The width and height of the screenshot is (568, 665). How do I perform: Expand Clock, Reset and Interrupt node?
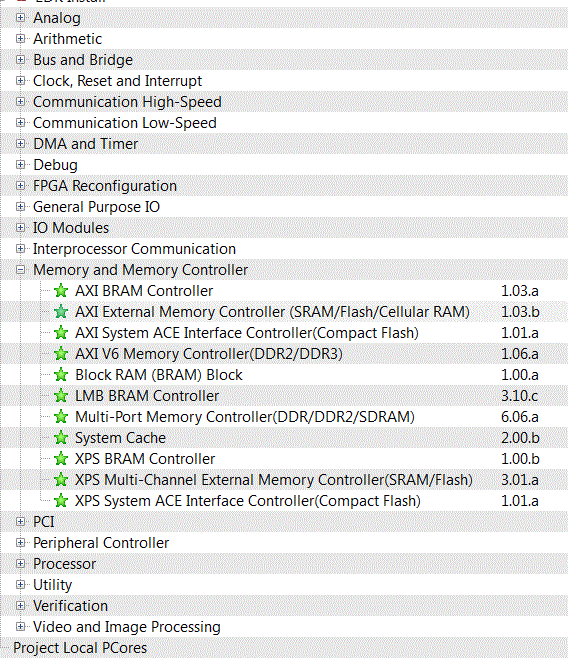point(20,81)
